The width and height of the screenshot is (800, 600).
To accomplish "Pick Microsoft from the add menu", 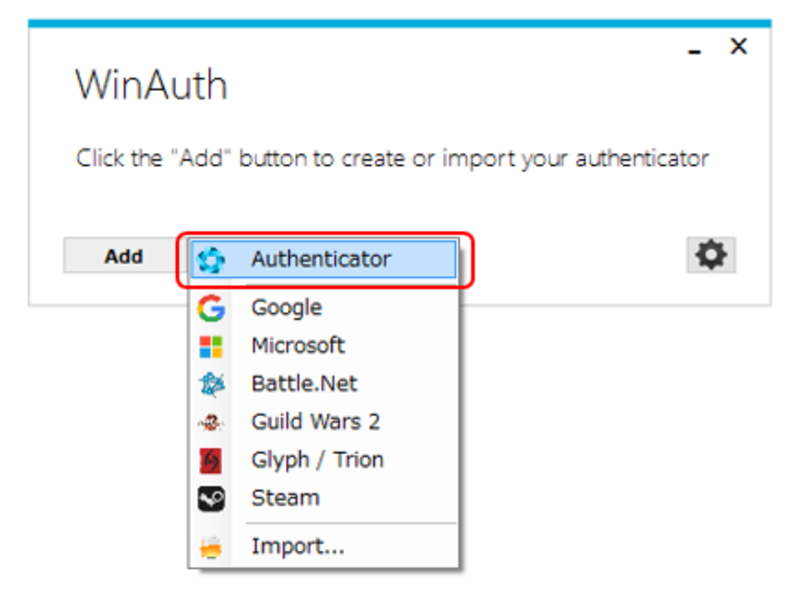I will point(323,346).
